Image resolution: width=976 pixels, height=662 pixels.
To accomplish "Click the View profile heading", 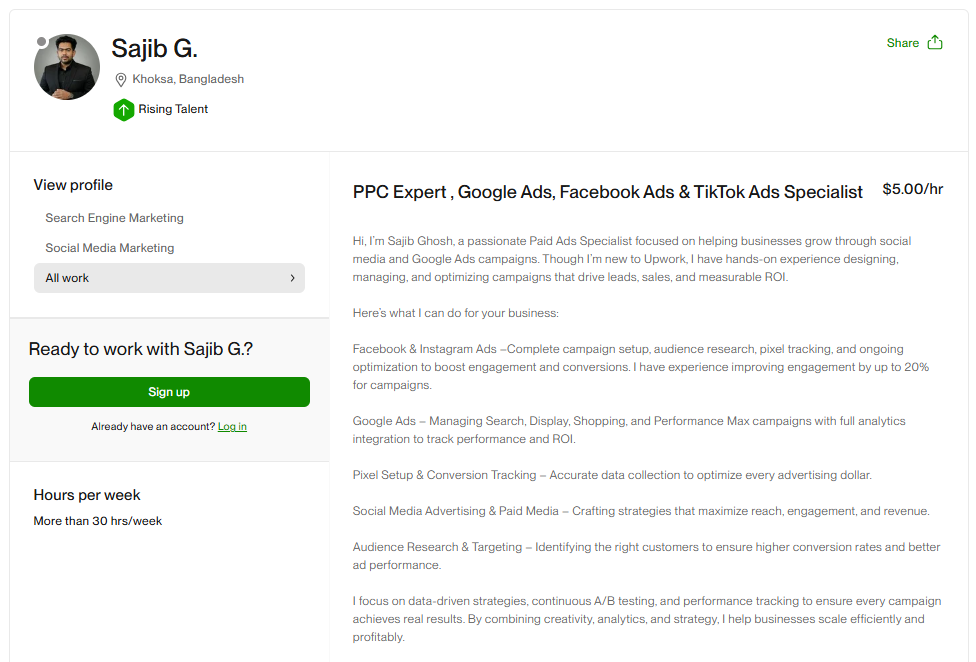I will point(73,185).
